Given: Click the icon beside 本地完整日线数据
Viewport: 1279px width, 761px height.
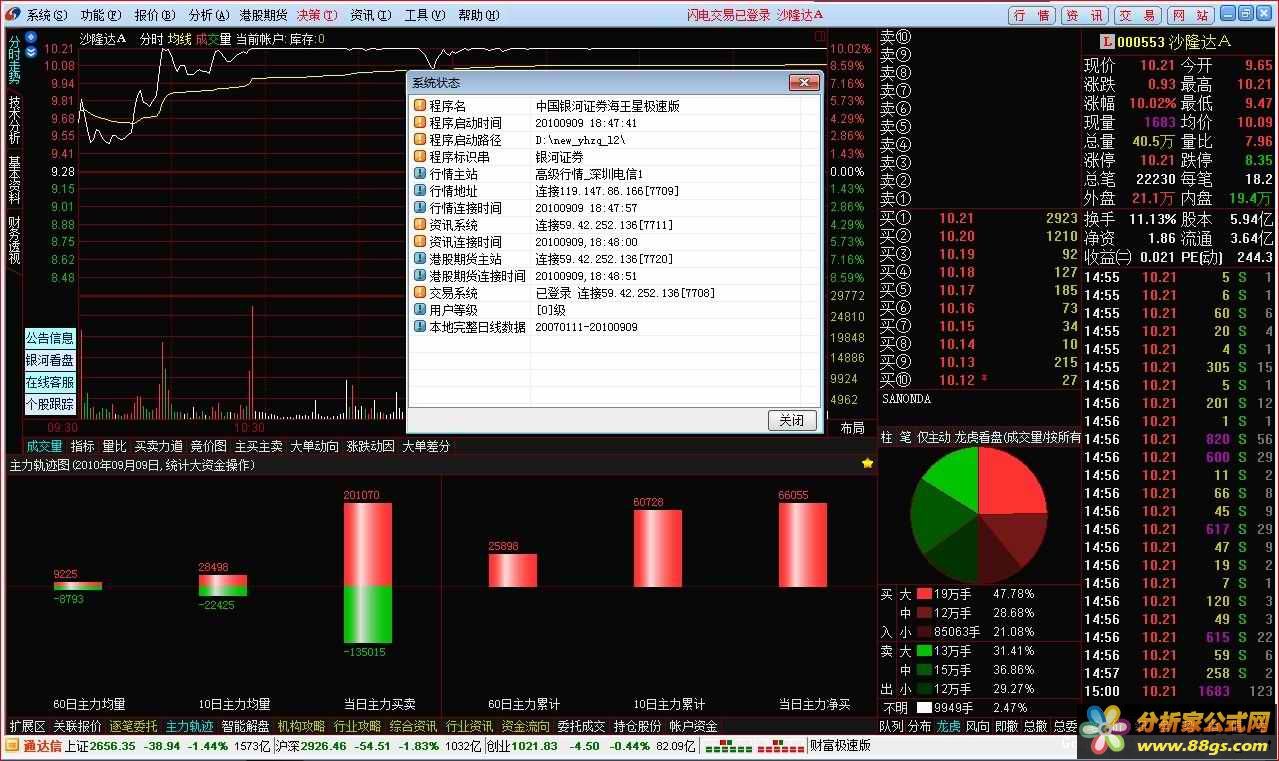Looking at the screenshot, I should (x=420, y=327).
